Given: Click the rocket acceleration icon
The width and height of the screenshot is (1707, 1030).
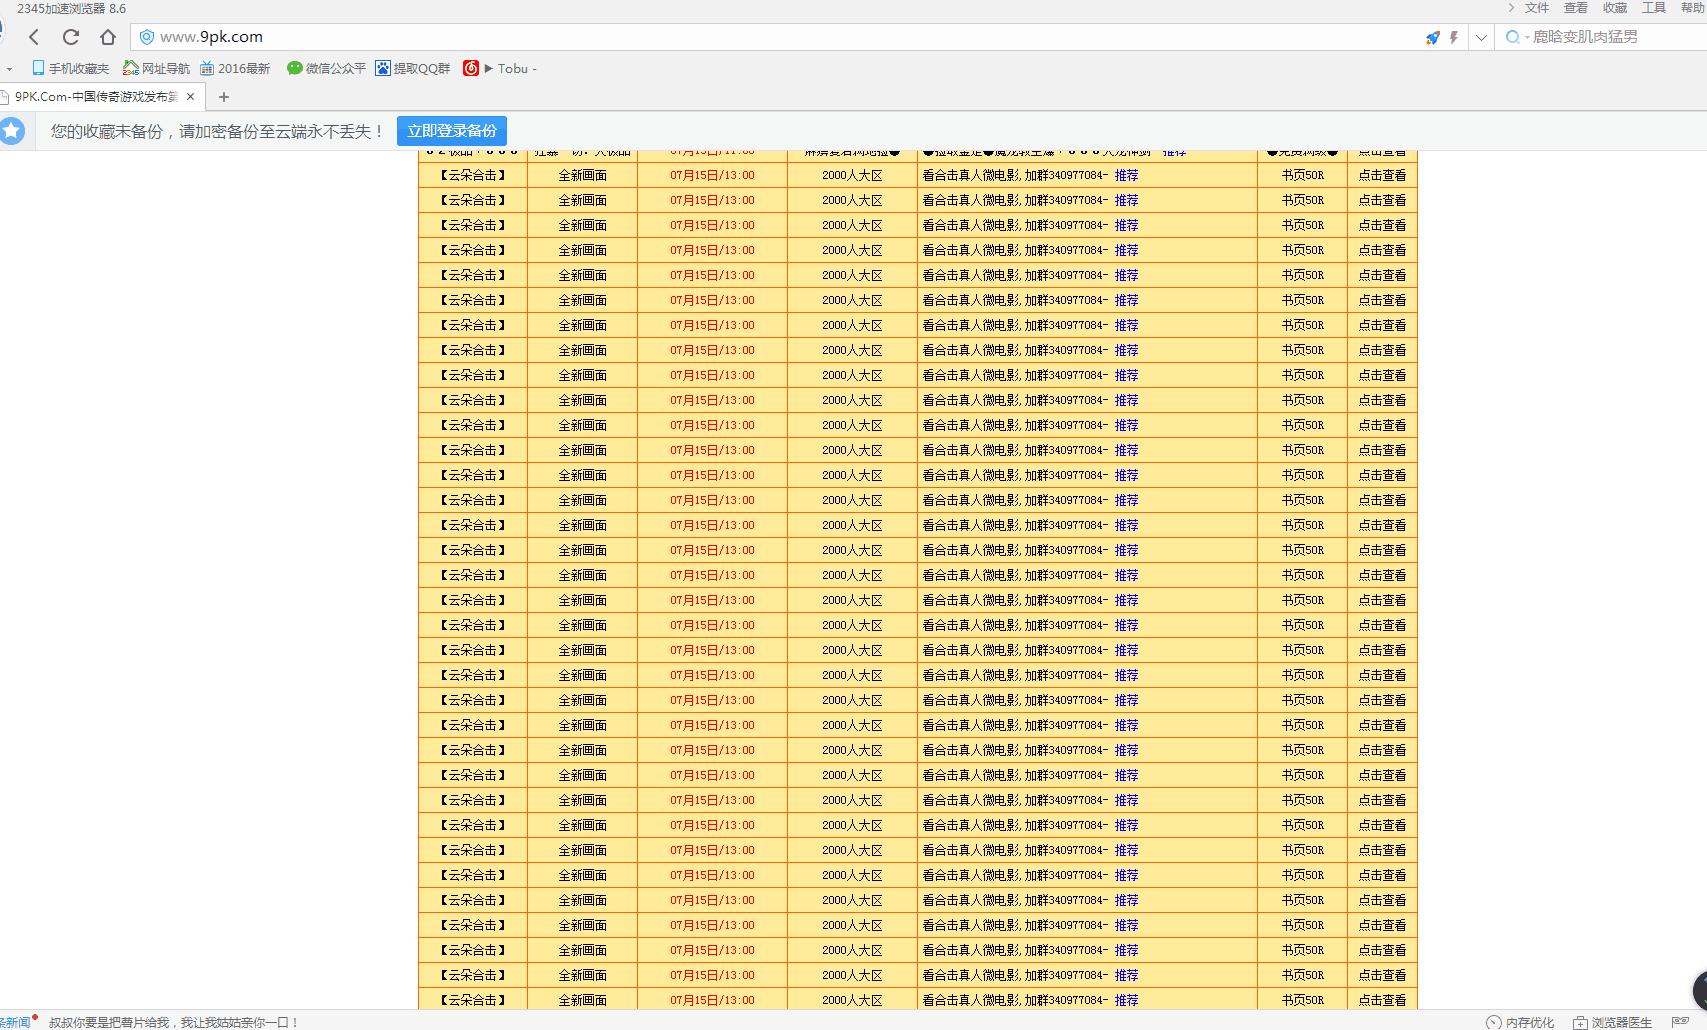Looking at the screenshot, I should coord(1433,37).
